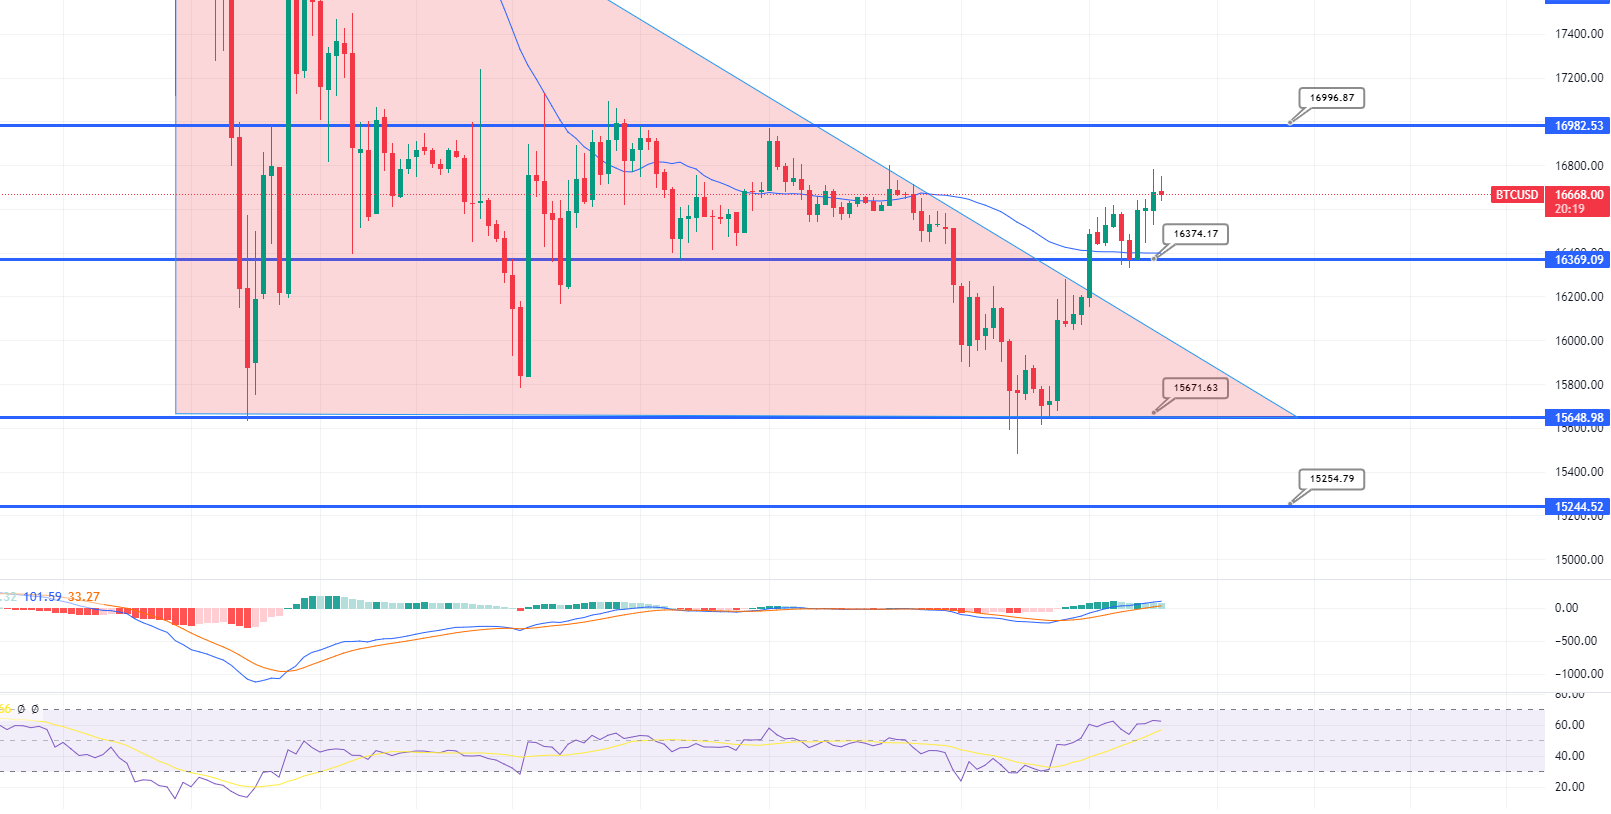Click the 60.00 level on RSI scale
Image resolution: width=1611 pixels, height=814 pixels.
click(1570, 725)
